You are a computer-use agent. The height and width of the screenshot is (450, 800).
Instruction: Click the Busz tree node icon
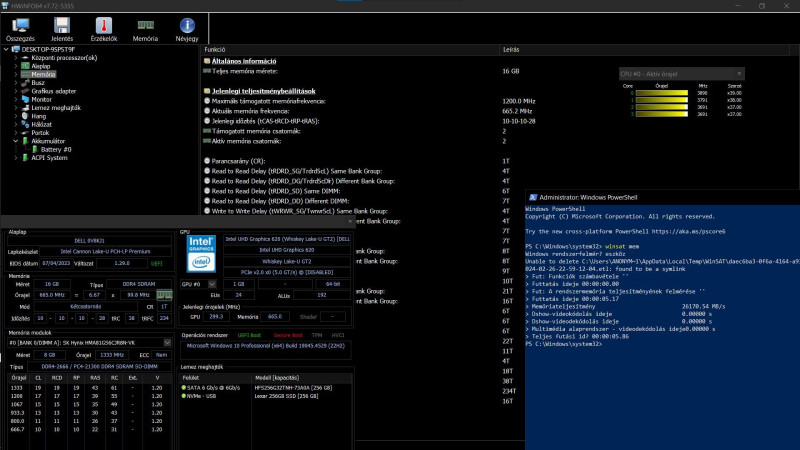tap(25, 83)
